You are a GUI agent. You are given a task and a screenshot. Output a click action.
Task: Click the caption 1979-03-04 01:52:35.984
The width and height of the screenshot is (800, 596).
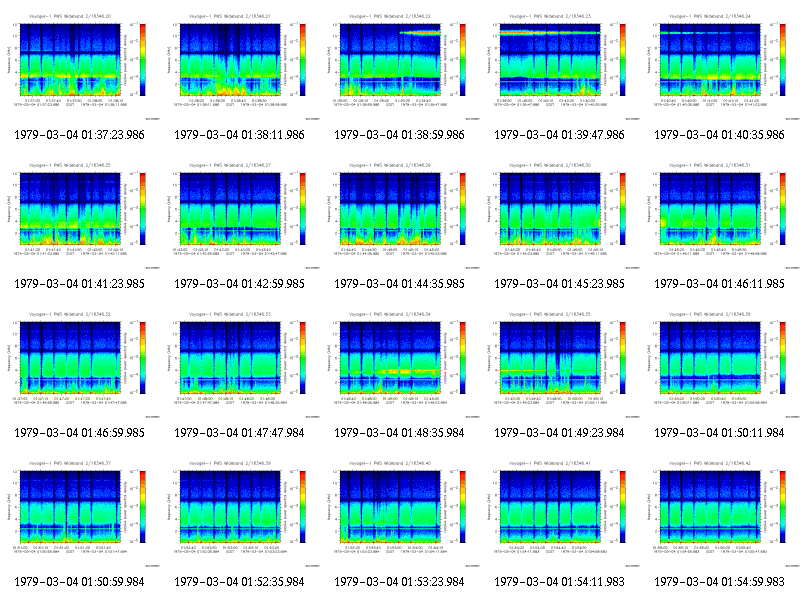(239, 582)
